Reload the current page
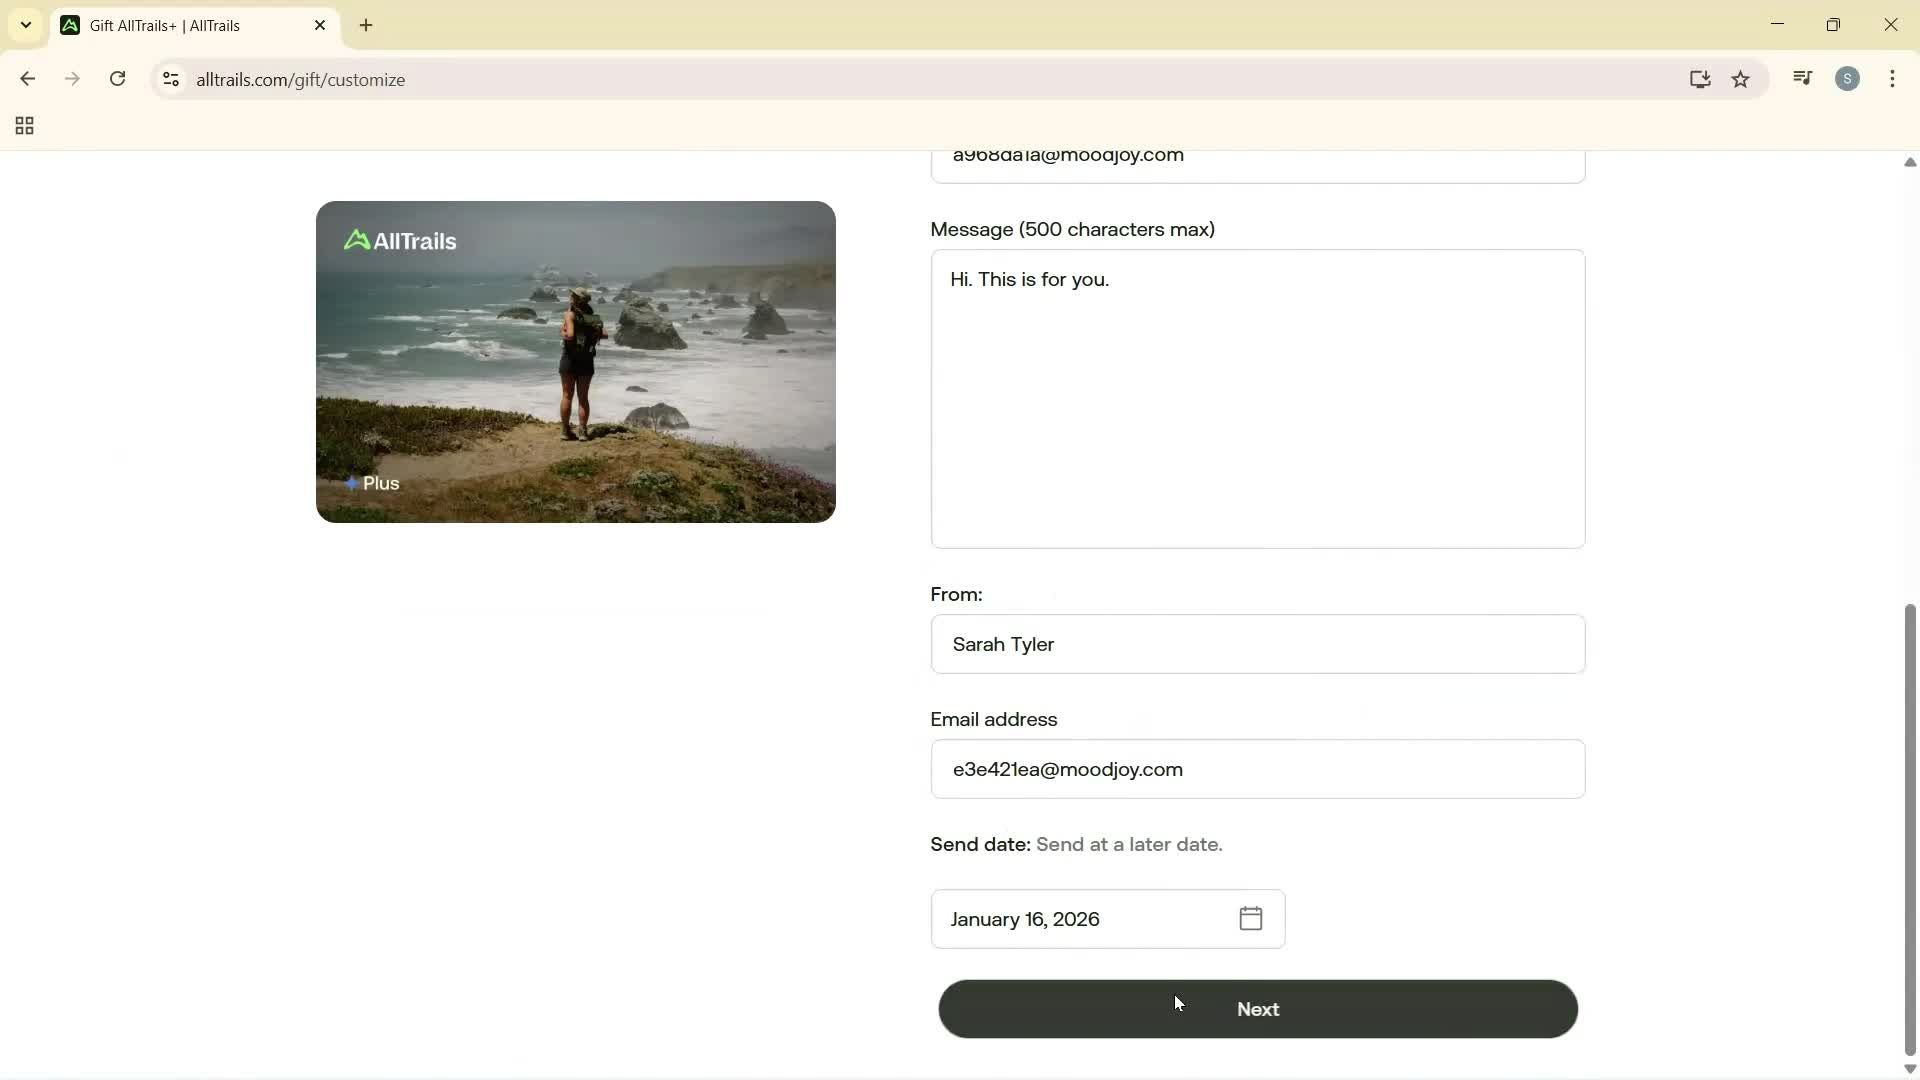Image resolution: width=1920 pixels, height=1080 pixels. coord(117,79)
